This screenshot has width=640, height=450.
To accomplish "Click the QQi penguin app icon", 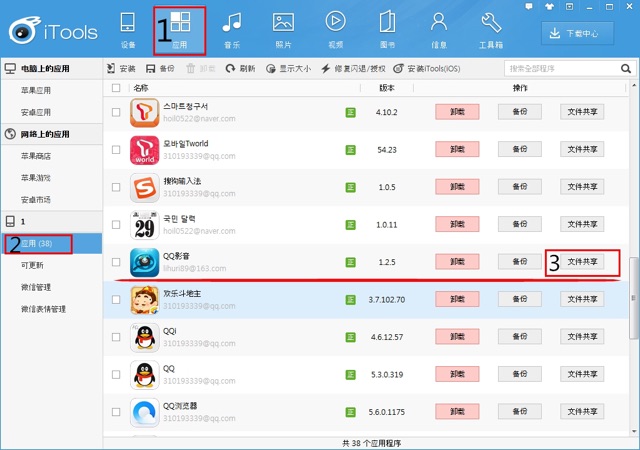I will (x=144, y=337).
